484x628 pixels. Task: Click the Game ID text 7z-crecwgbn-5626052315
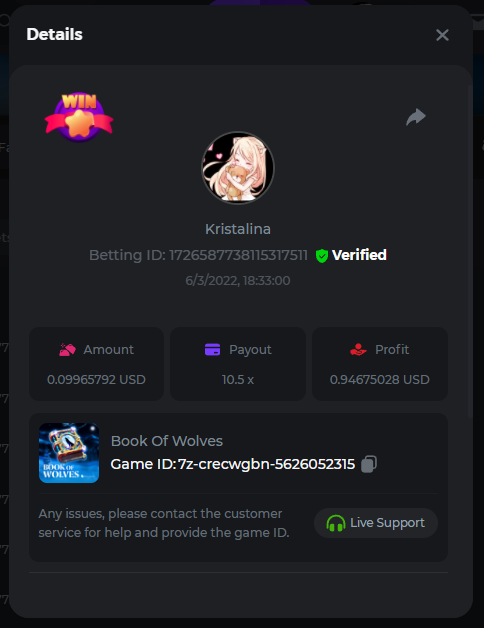pos(266,464)
